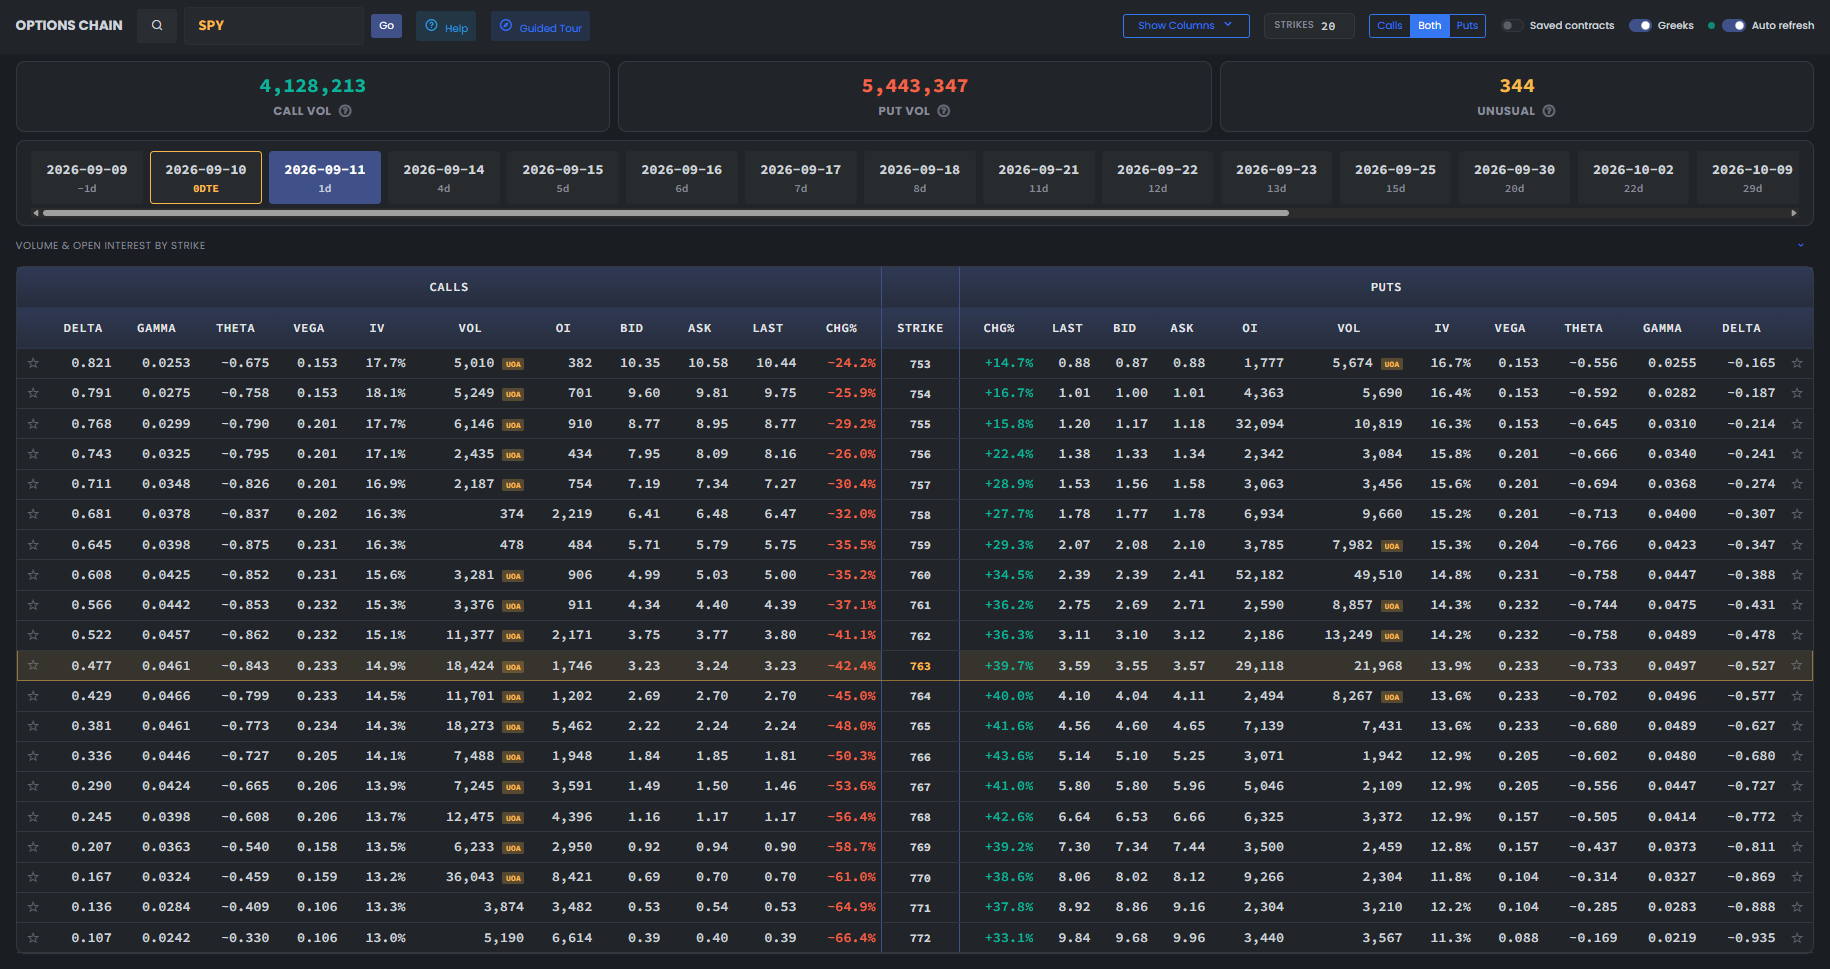1830x969 pixels.
Task: Click the left arrow of the expiration scrollbar
Action: click(36, 213)
